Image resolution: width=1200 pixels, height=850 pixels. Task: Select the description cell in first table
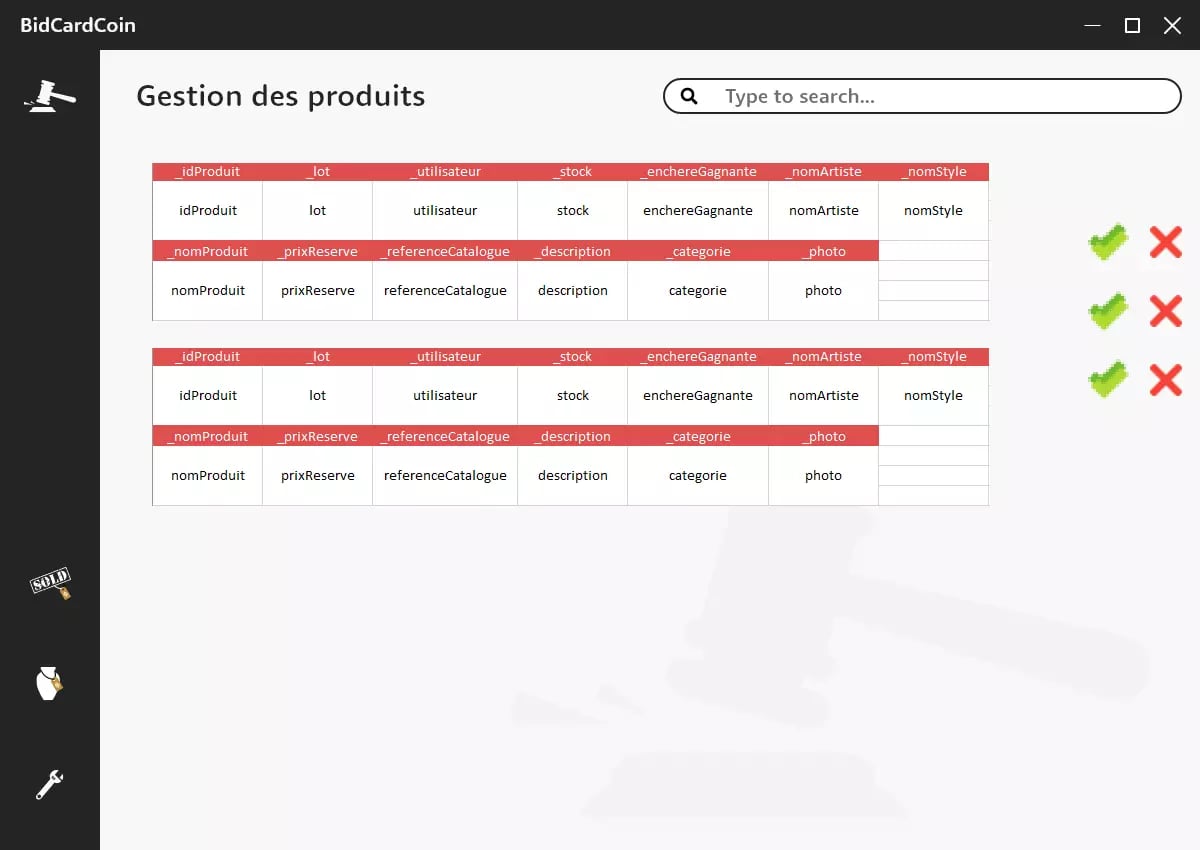573,291
